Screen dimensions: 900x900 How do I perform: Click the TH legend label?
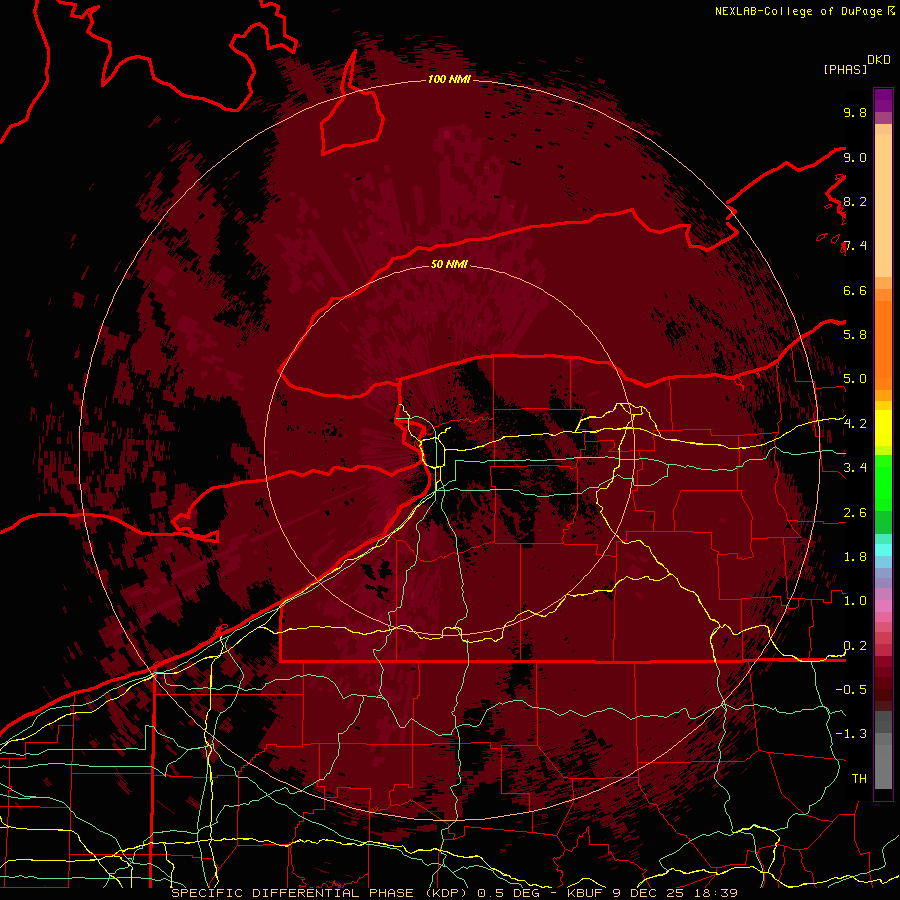pos(859,778)
